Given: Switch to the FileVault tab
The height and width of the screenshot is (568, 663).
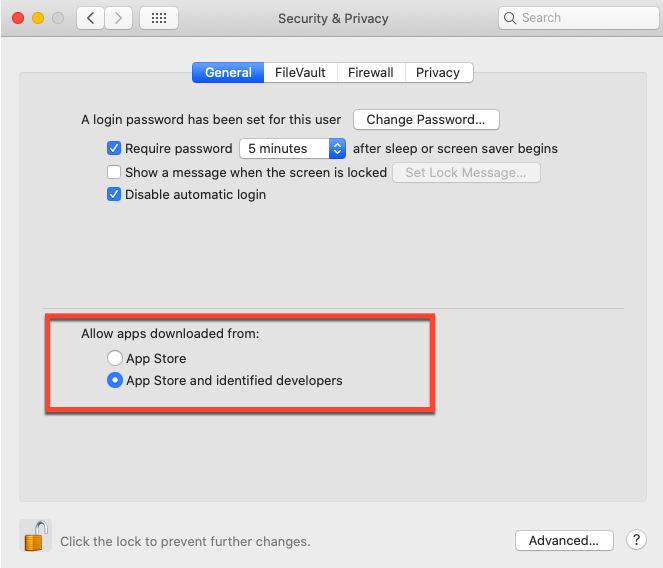Looking at the screenshot, I should point(300,72).
